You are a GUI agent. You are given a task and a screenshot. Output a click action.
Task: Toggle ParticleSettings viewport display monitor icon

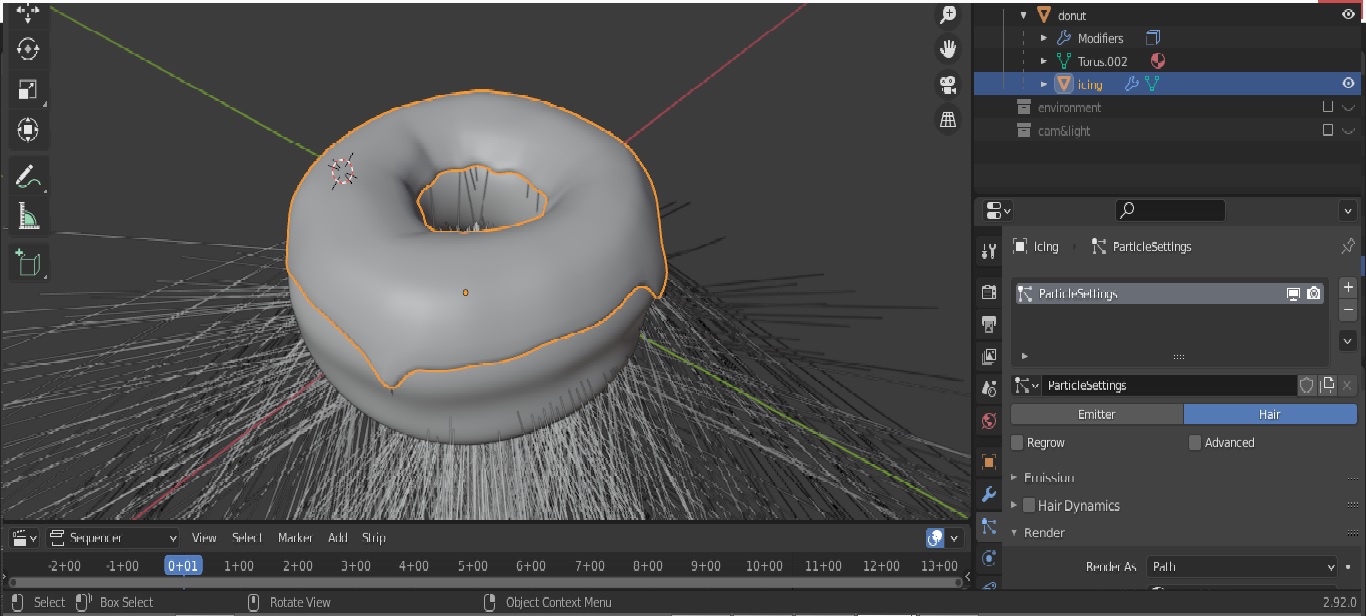click(x=1293, y=294)
